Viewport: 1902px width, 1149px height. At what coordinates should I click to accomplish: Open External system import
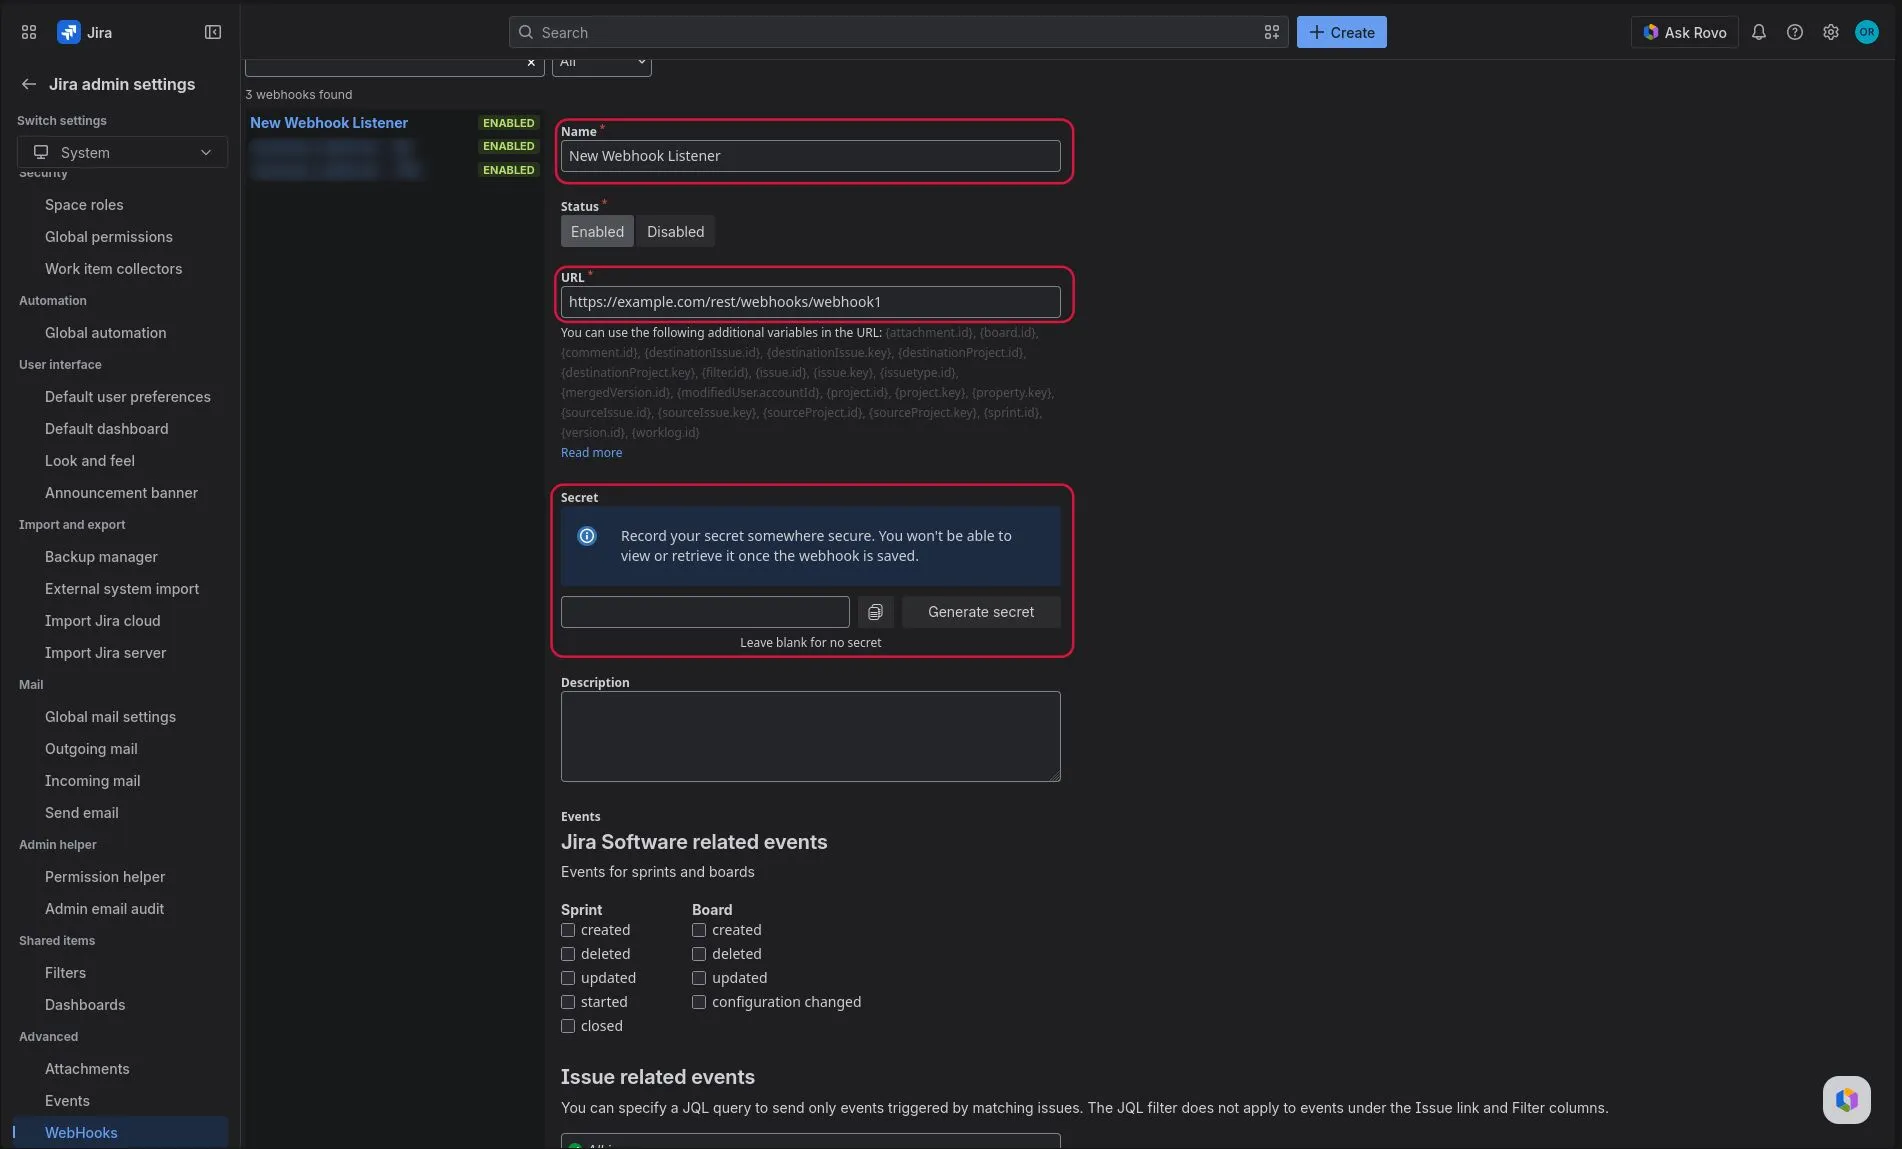[x=122, y=589]
